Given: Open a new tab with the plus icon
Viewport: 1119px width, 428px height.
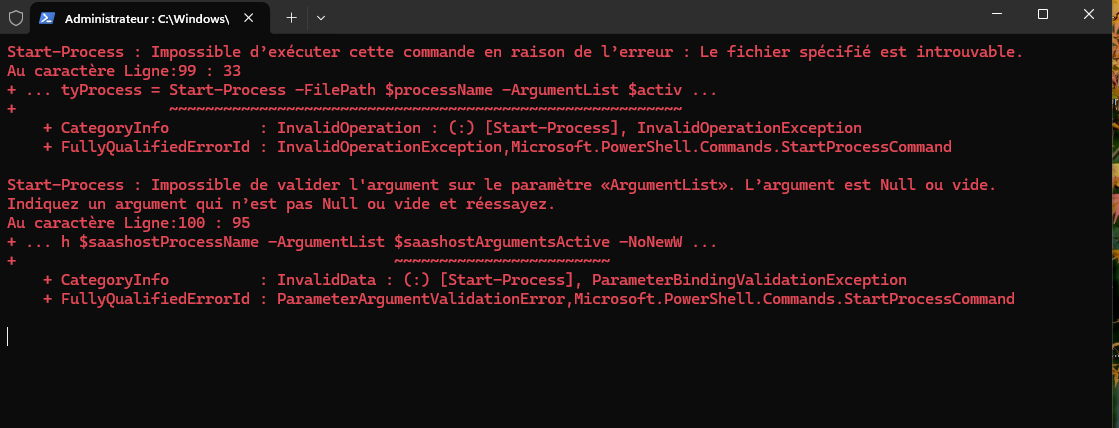Looking at the screenshot, I should [291, 17].
